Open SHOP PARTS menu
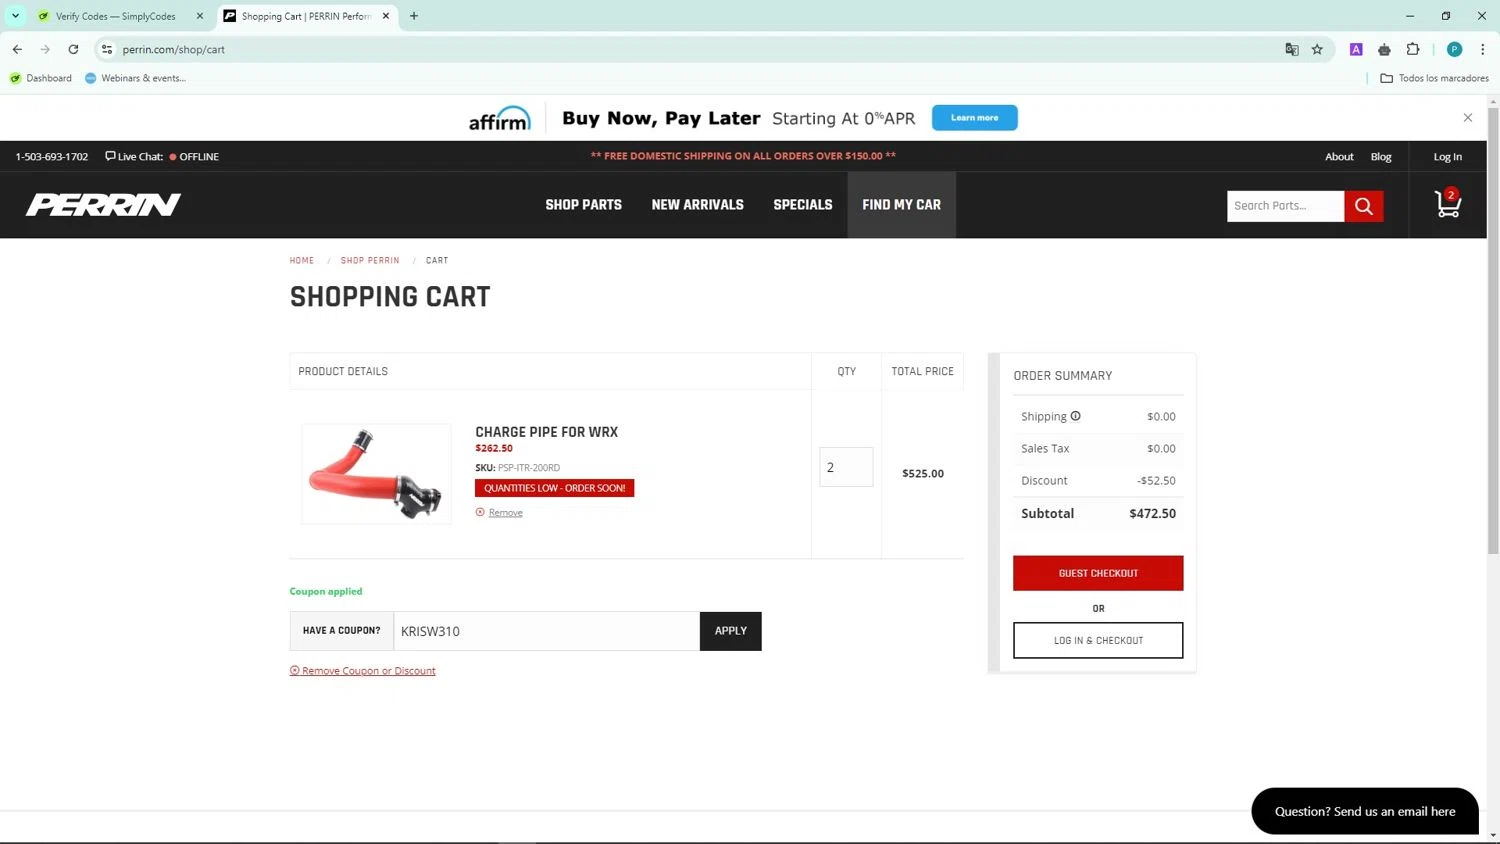Screen dimensions: 1500x844 [584, 205]
